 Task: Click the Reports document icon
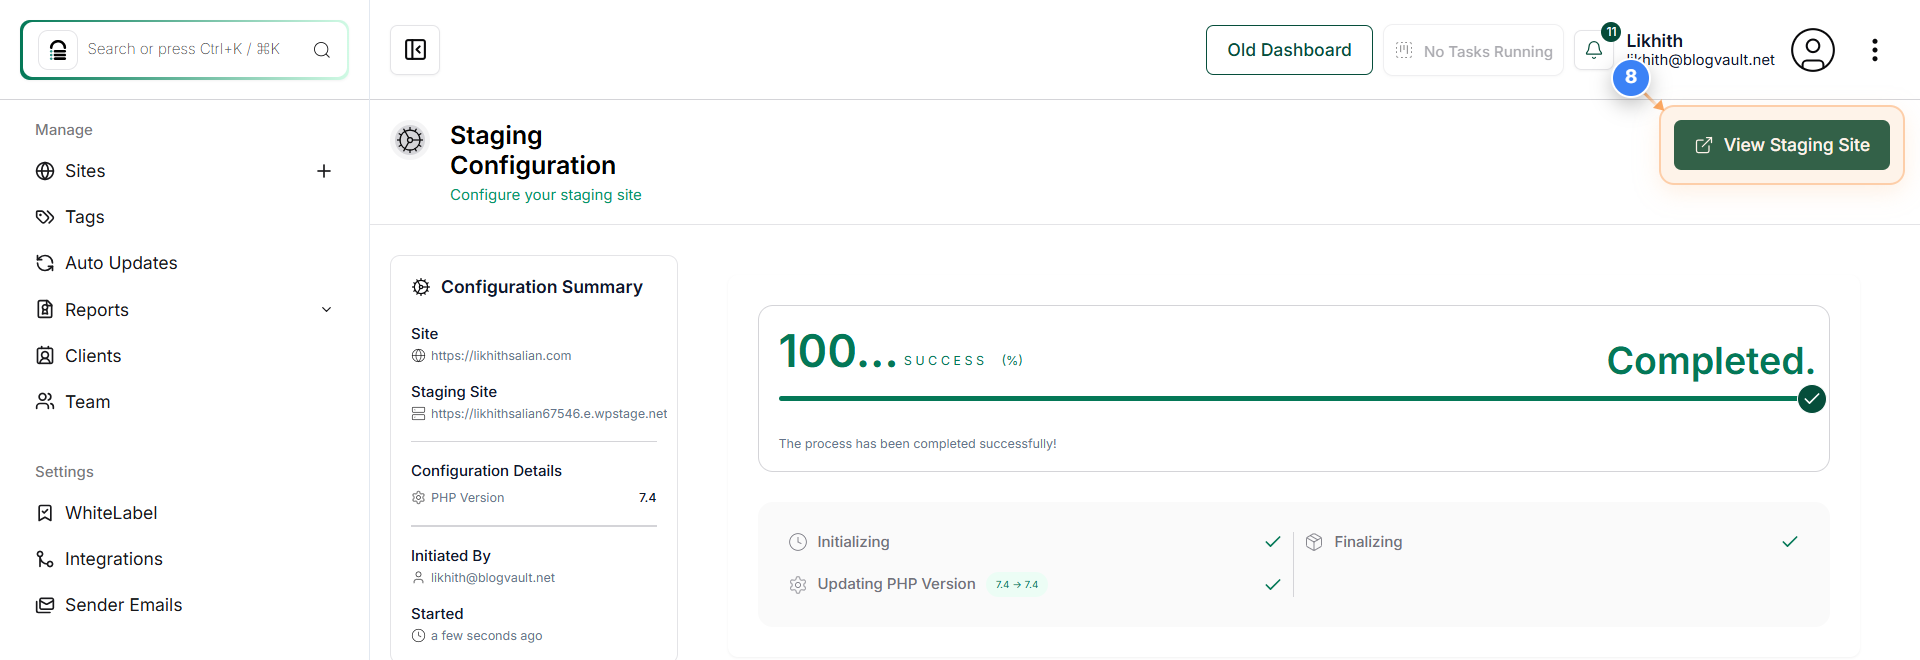(45, 310)
